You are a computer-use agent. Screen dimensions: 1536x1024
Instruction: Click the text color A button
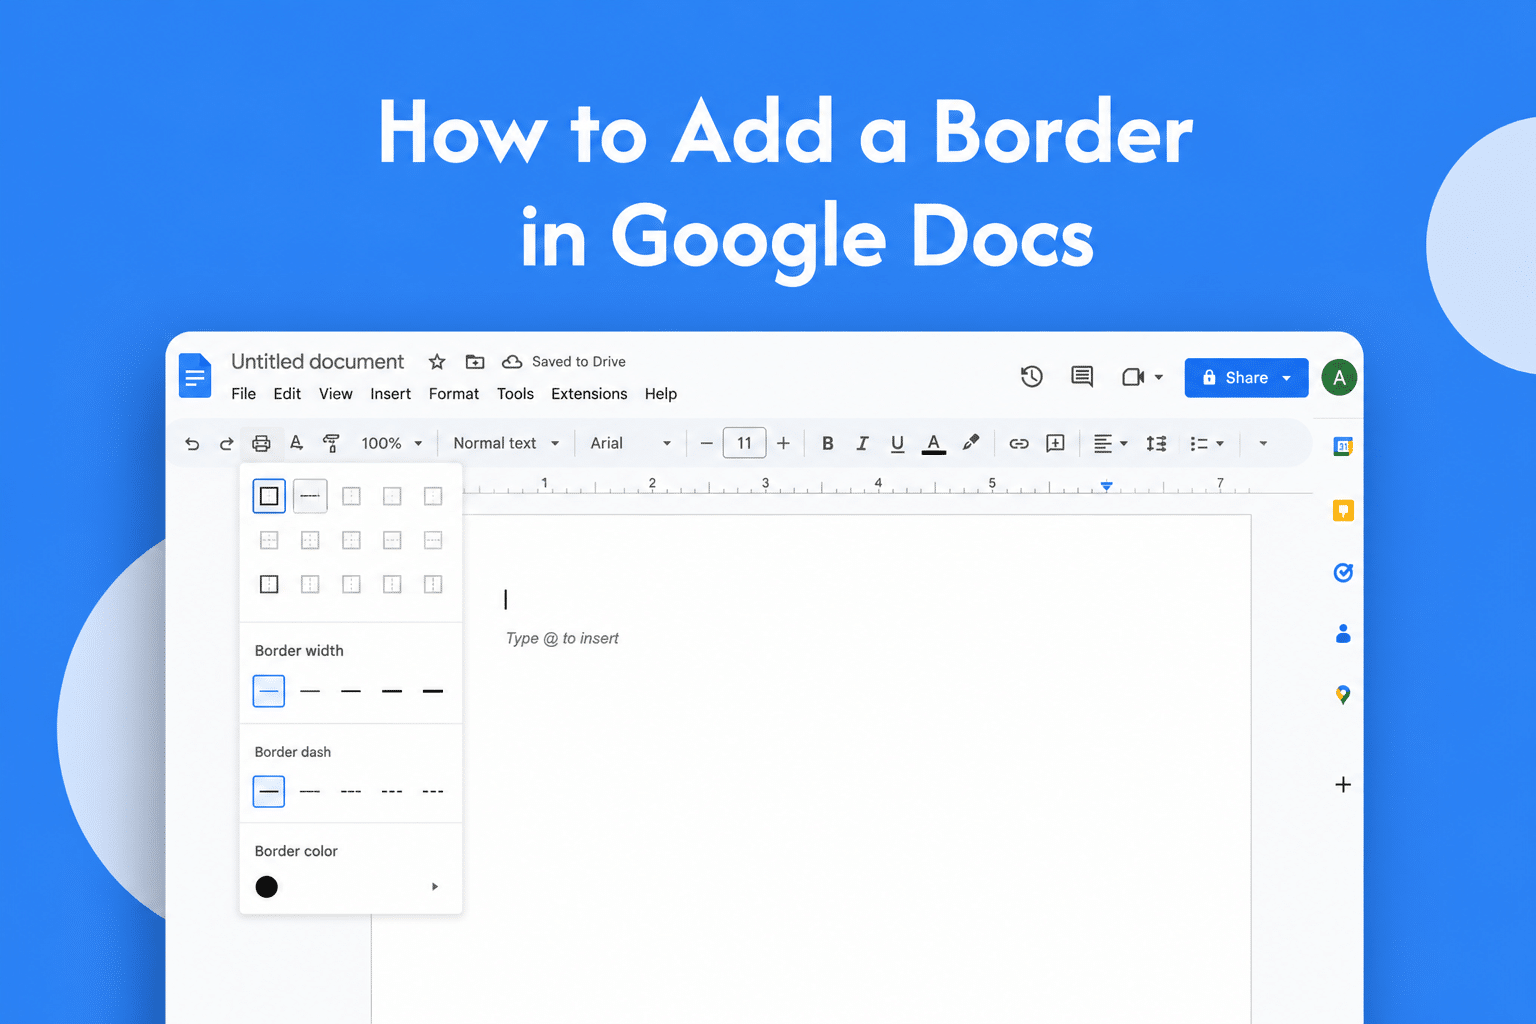pos(933,444)
